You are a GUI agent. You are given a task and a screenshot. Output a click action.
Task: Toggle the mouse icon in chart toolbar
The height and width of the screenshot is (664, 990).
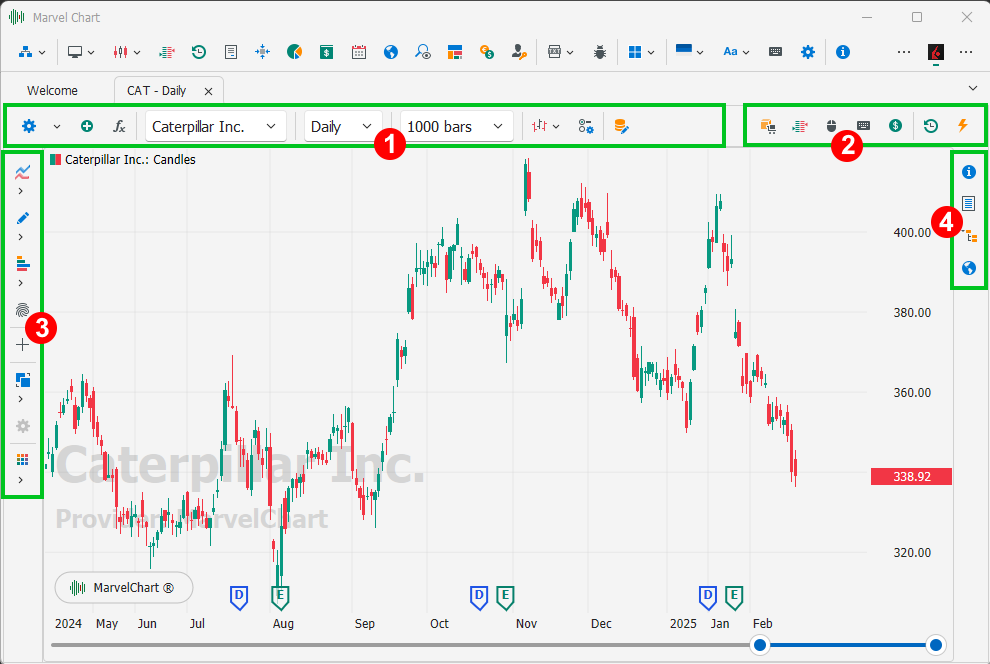832,126
